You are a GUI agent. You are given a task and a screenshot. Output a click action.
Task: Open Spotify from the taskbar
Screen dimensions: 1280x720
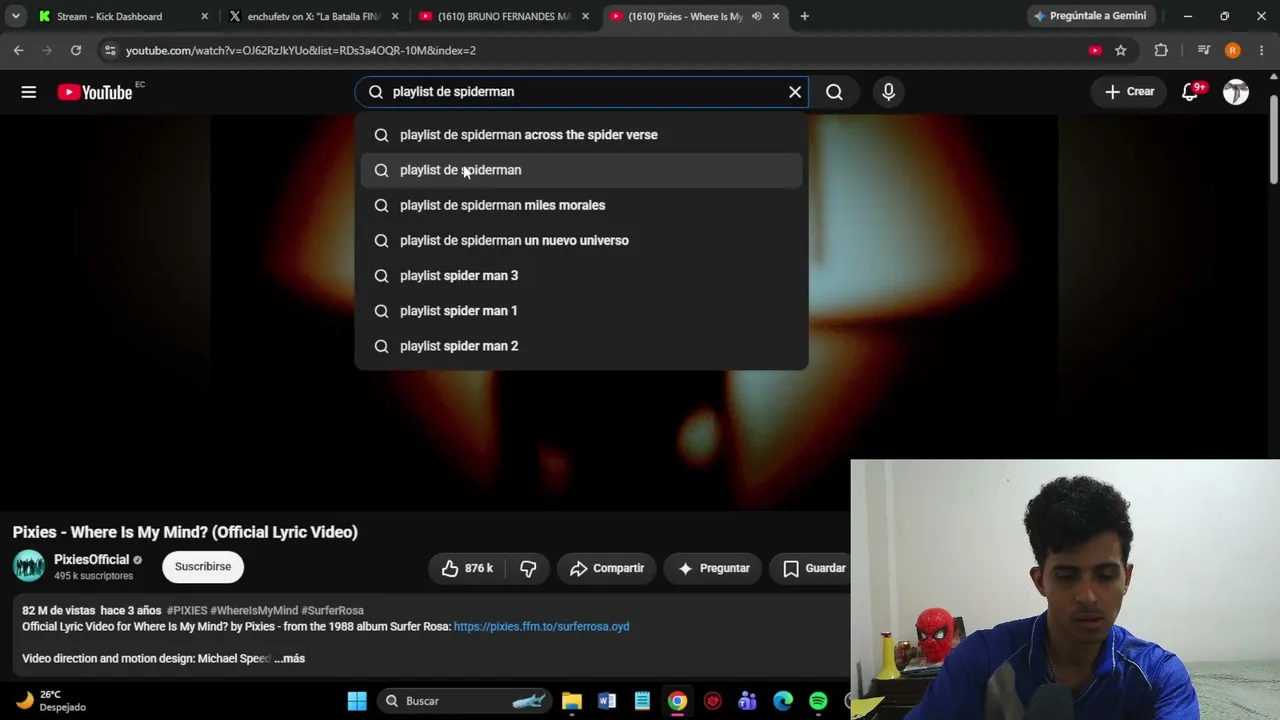(818, 701)
